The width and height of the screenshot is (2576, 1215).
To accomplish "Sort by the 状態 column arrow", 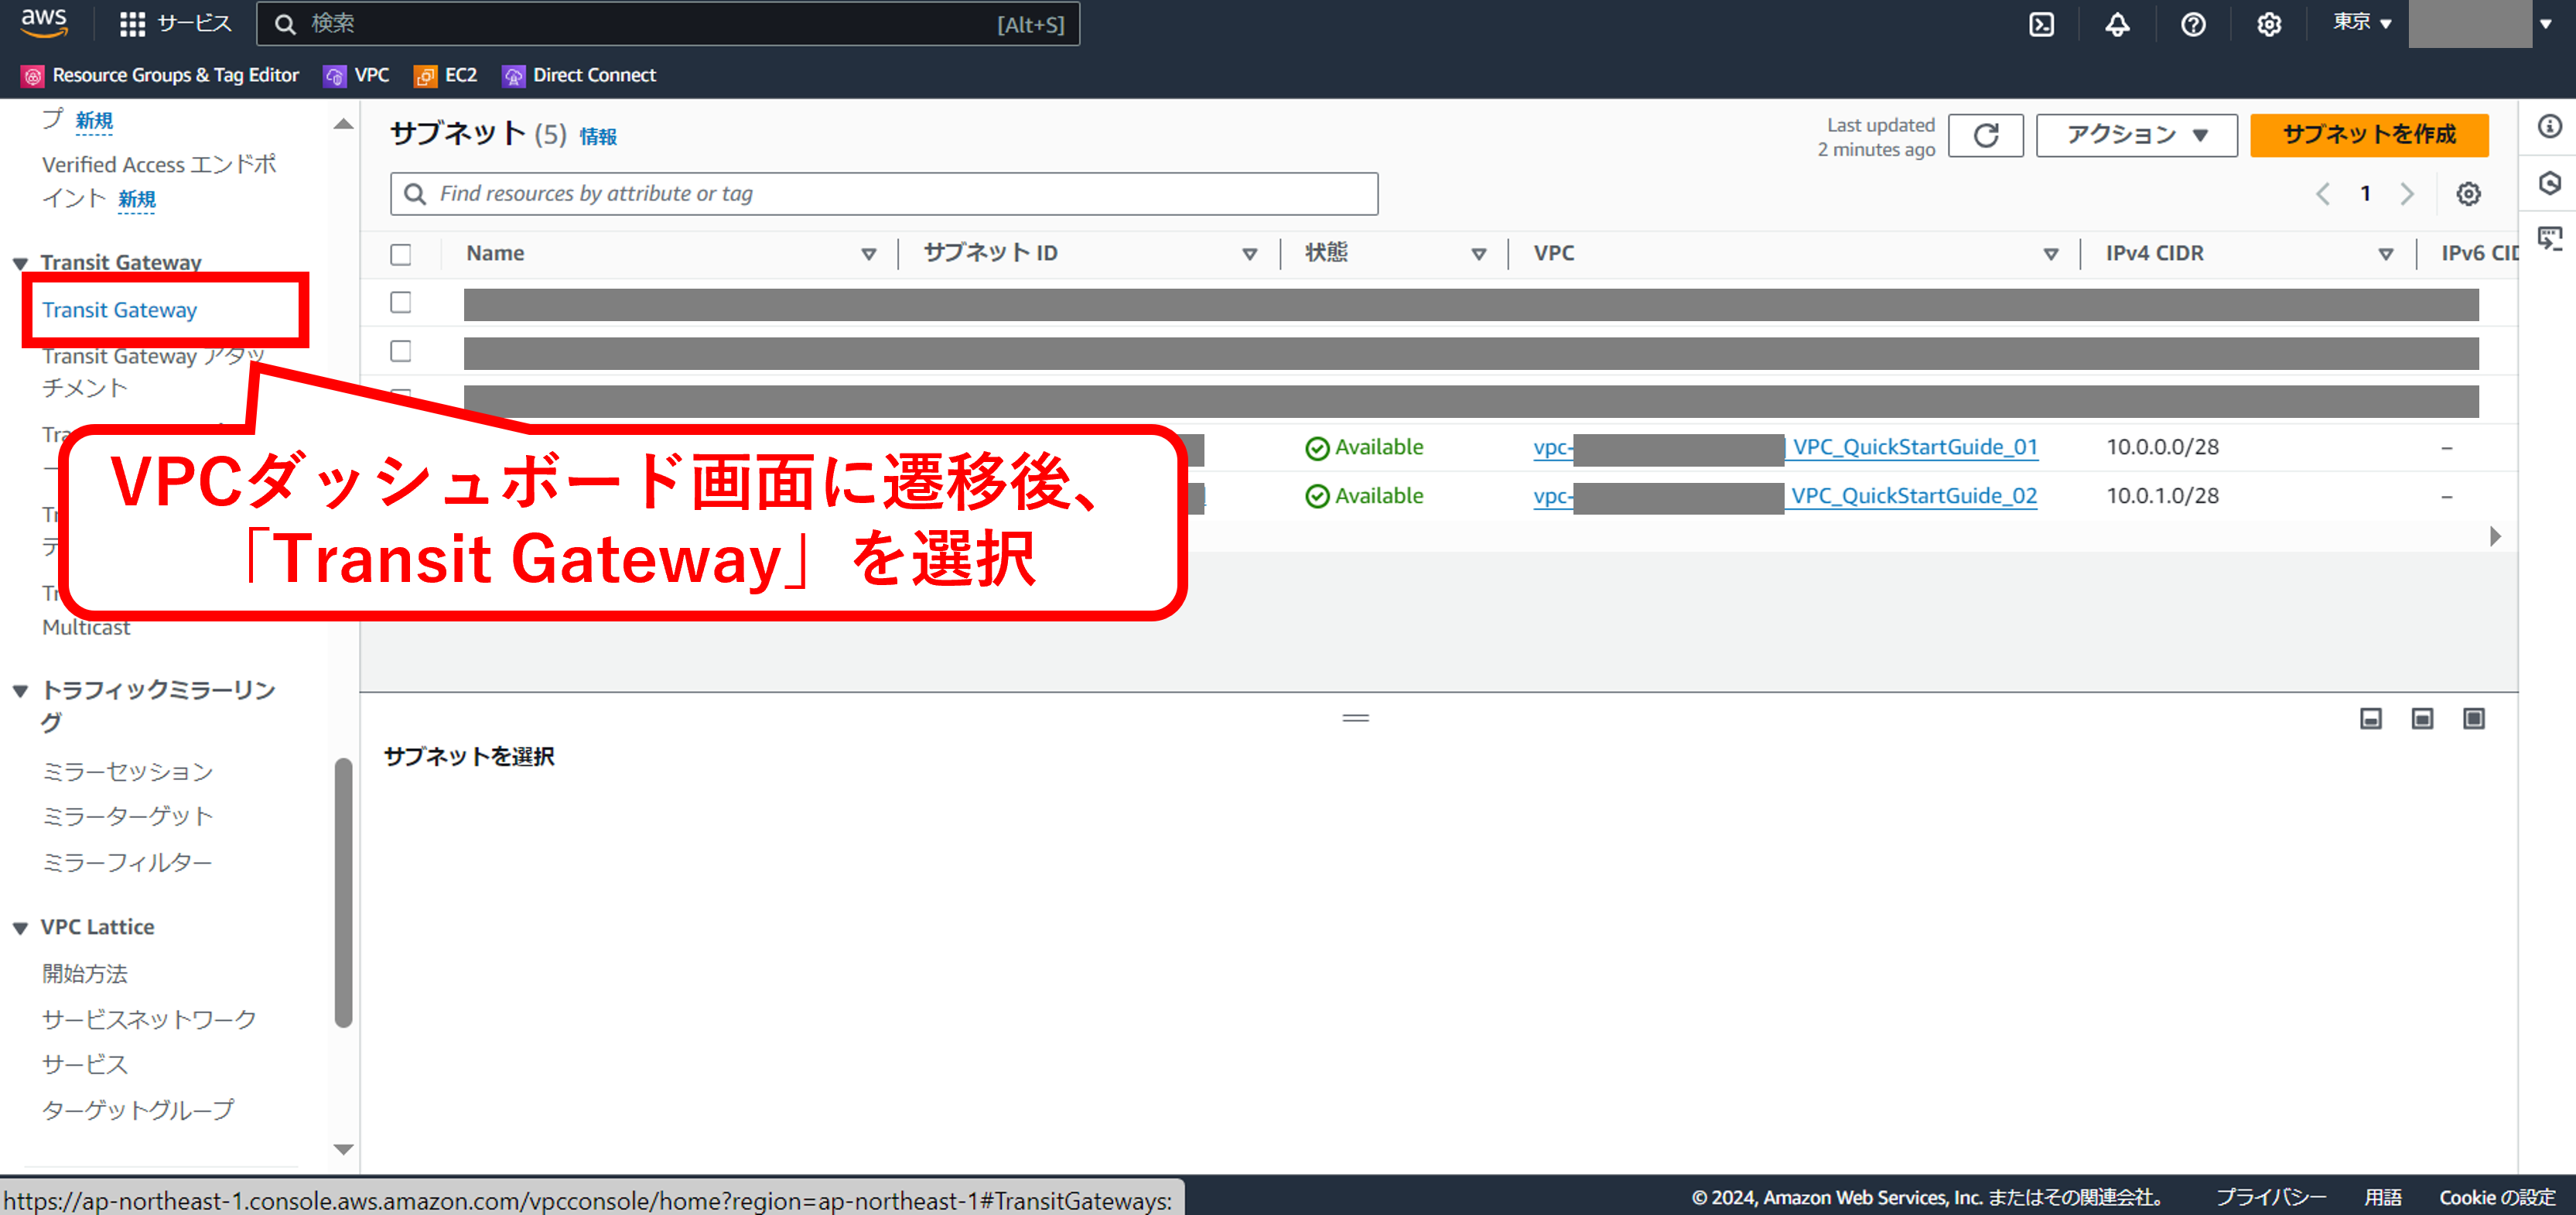I will tap(1479, 254).
